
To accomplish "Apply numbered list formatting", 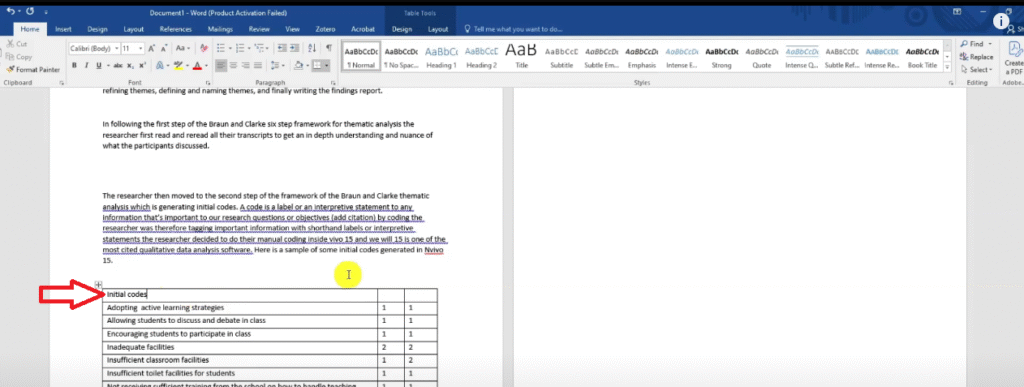I will coord(240,48).
